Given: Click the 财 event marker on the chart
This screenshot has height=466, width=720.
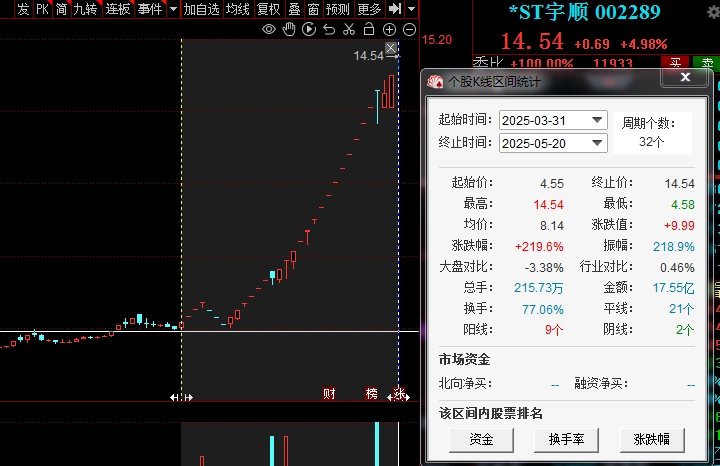Looking at the screenshot, I should tap(329, 393).
